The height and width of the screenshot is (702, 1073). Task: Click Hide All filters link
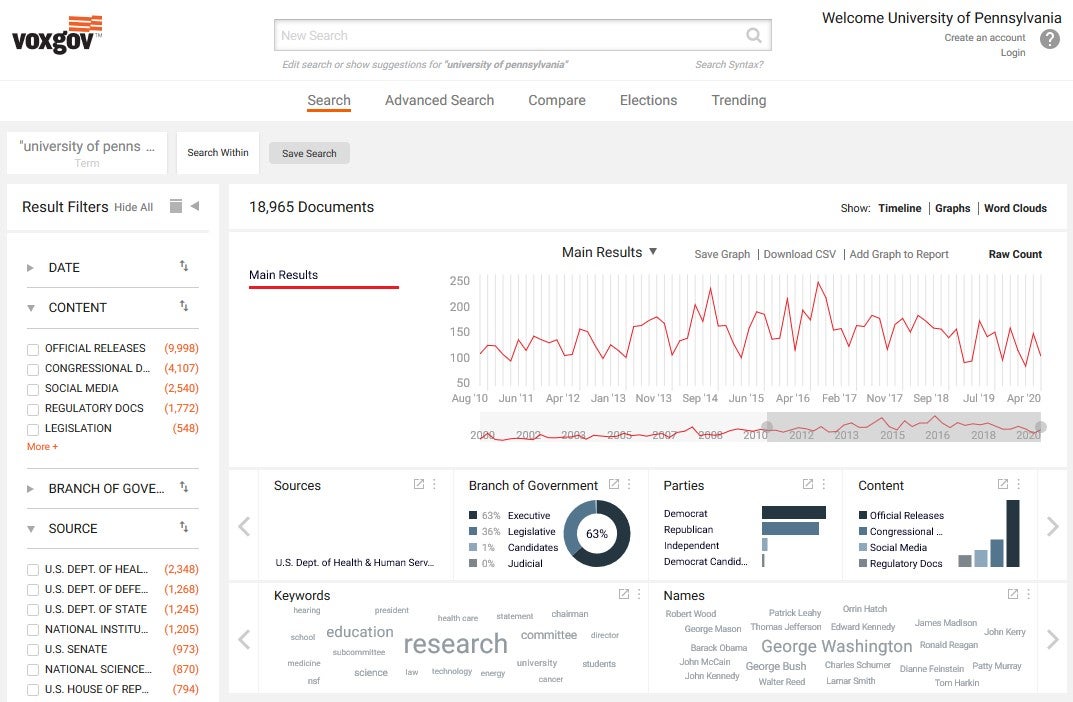point(133,207)
